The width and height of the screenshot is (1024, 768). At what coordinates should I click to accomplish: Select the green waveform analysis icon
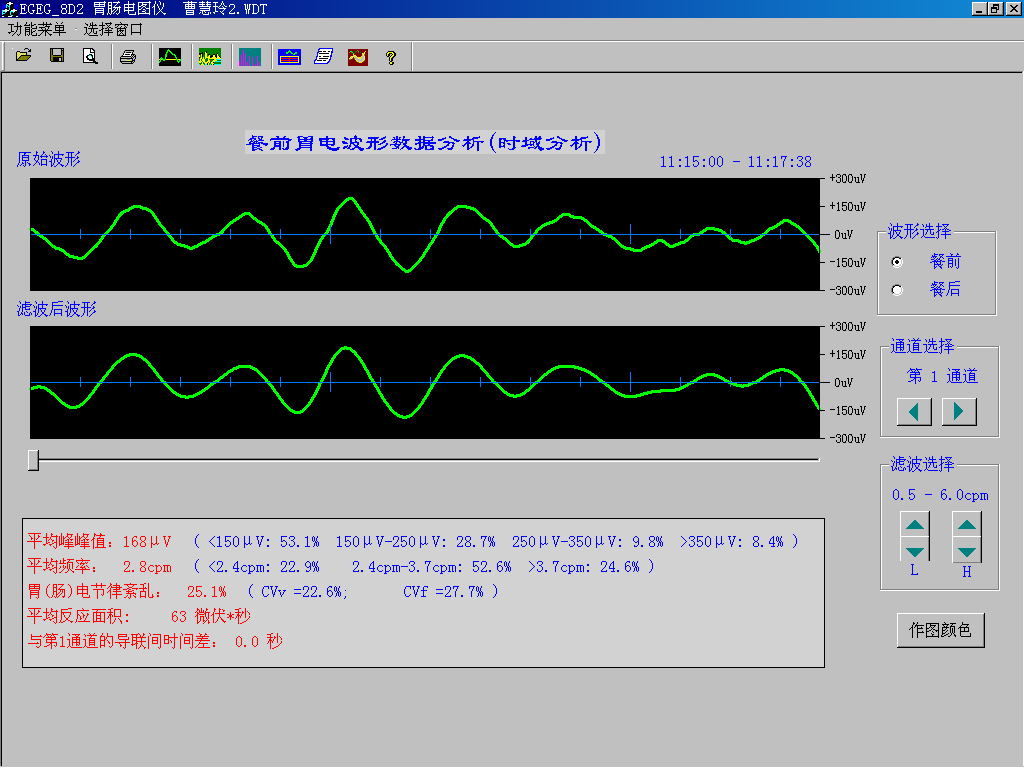170,57
